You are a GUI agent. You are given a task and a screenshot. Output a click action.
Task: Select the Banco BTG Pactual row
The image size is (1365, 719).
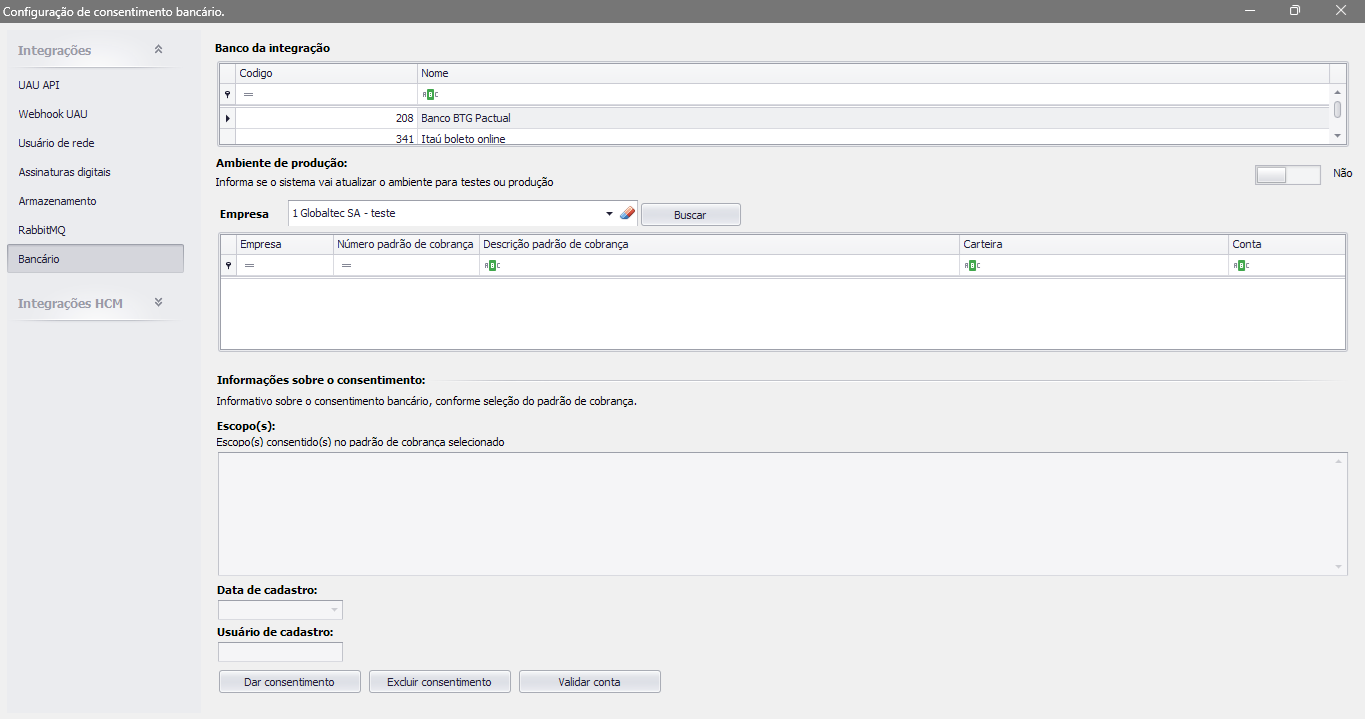(465, 118)
